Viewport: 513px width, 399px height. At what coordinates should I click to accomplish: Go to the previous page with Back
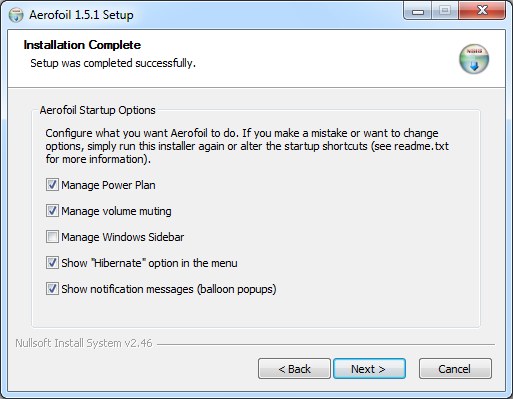[x=294, y=369]
